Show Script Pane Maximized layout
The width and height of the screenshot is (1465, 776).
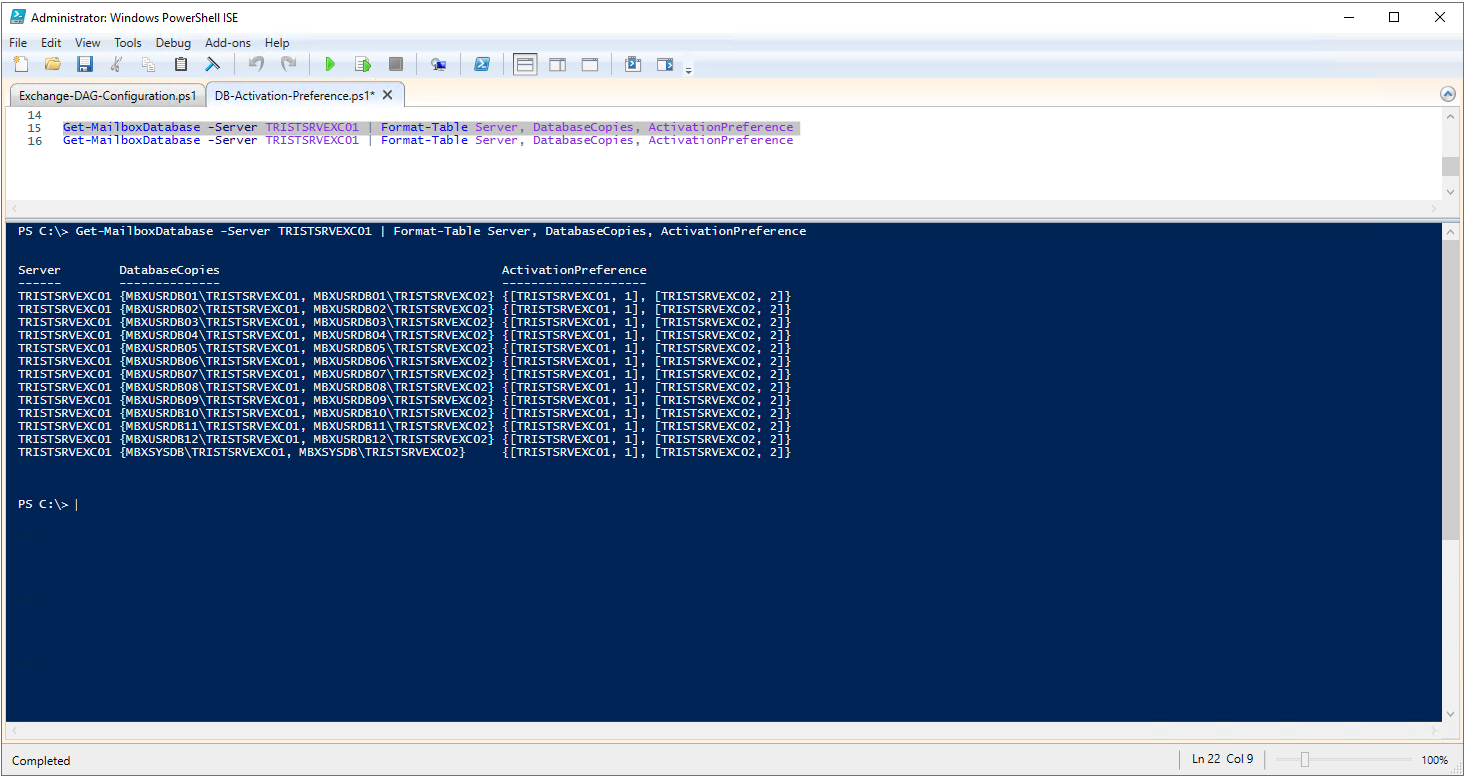[x=590, y=64]
